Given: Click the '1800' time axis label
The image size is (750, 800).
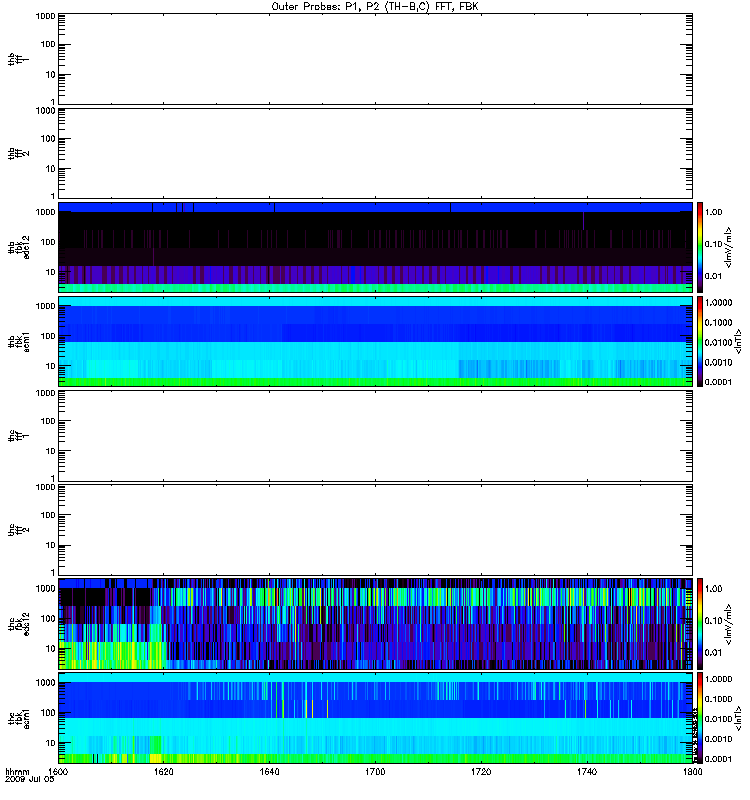Looking at the screenshot, I should coord(692,772).
